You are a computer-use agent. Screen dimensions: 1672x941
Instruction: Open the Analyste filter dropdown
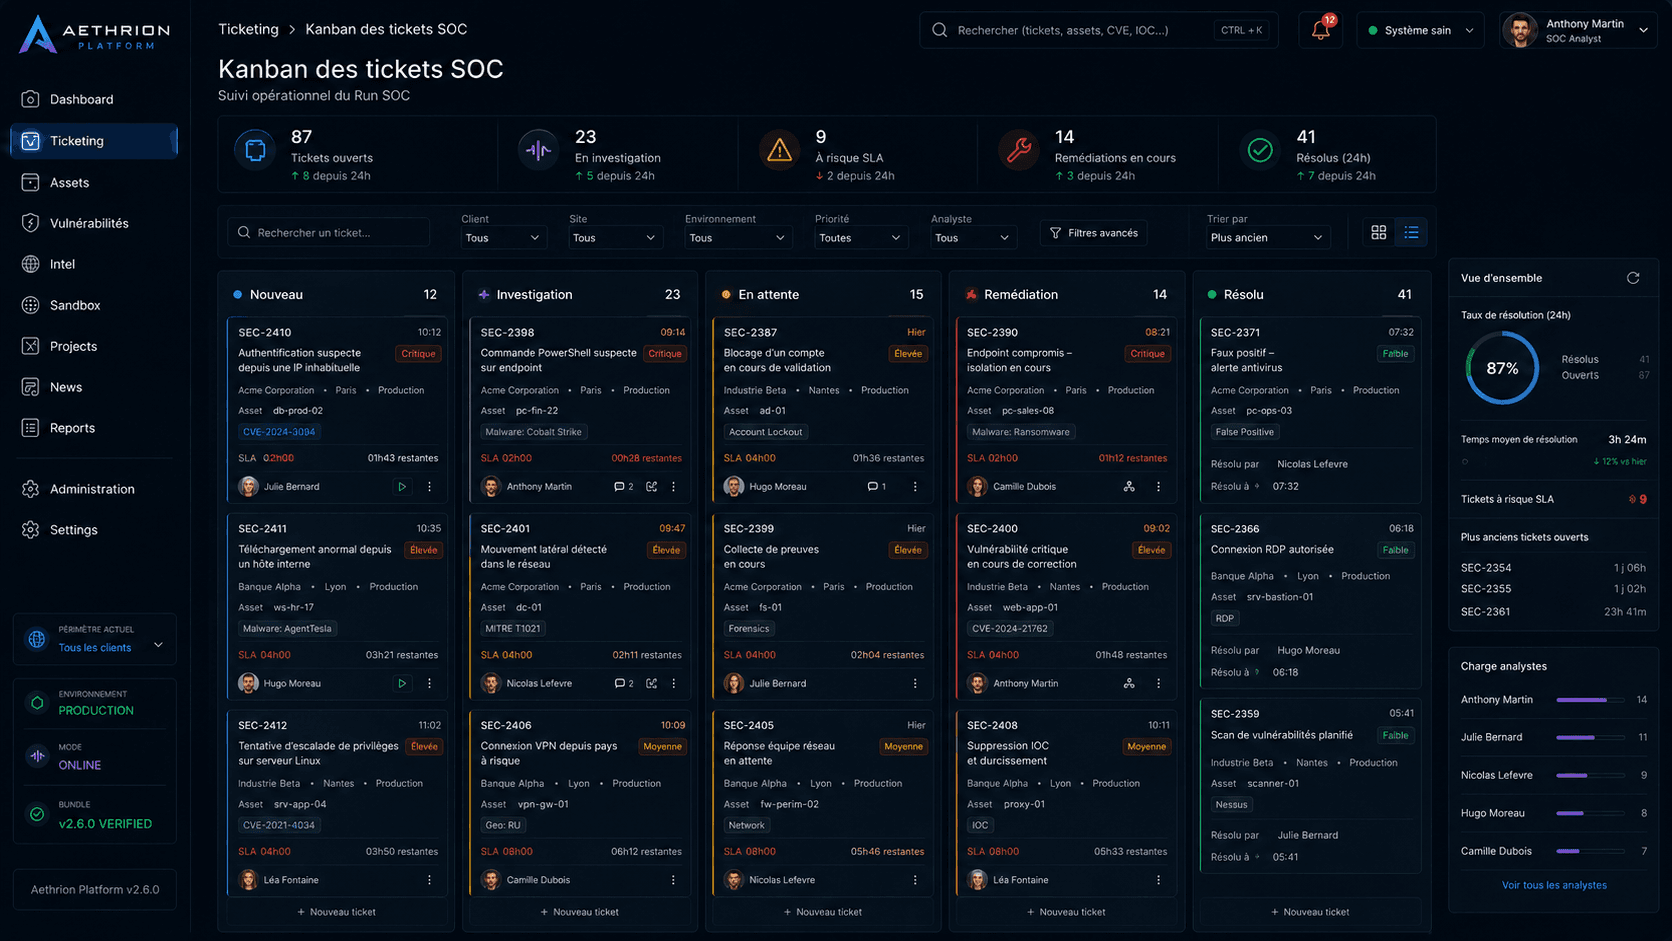pyautogui.click(x=973, y=238)
